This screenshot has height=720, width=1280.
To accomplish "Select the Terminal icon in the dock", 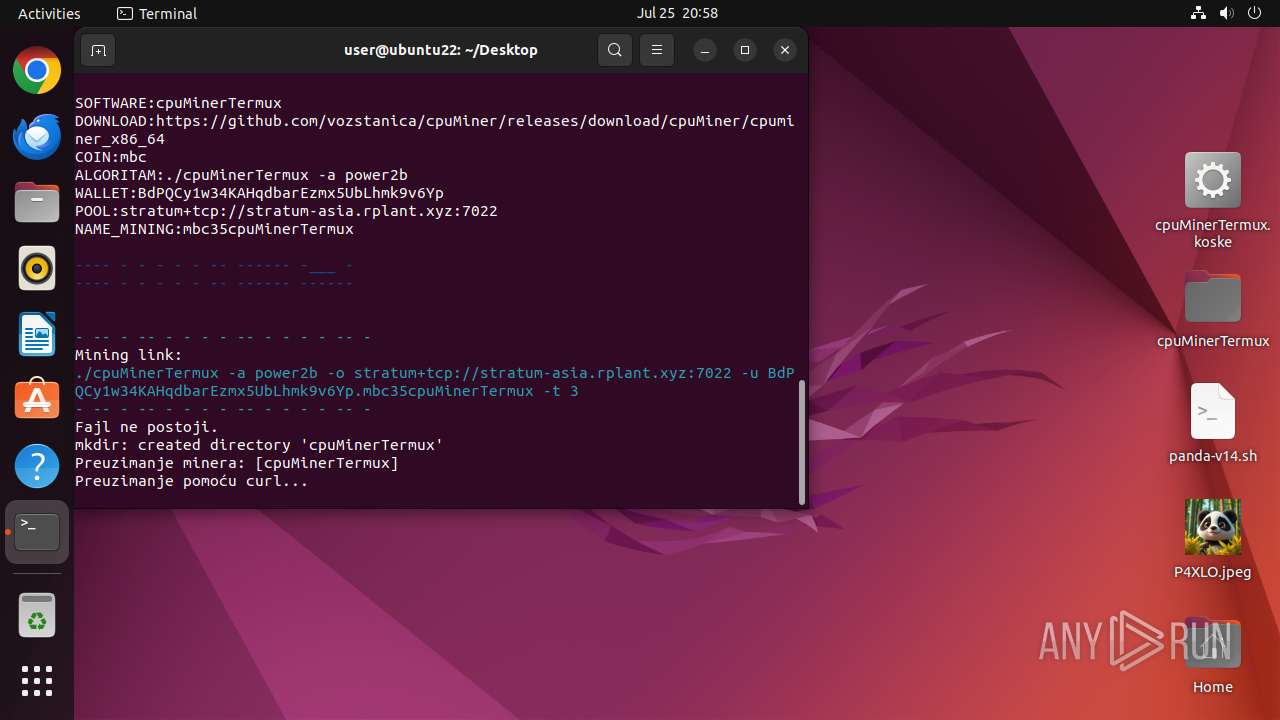I will coord(37,532).
